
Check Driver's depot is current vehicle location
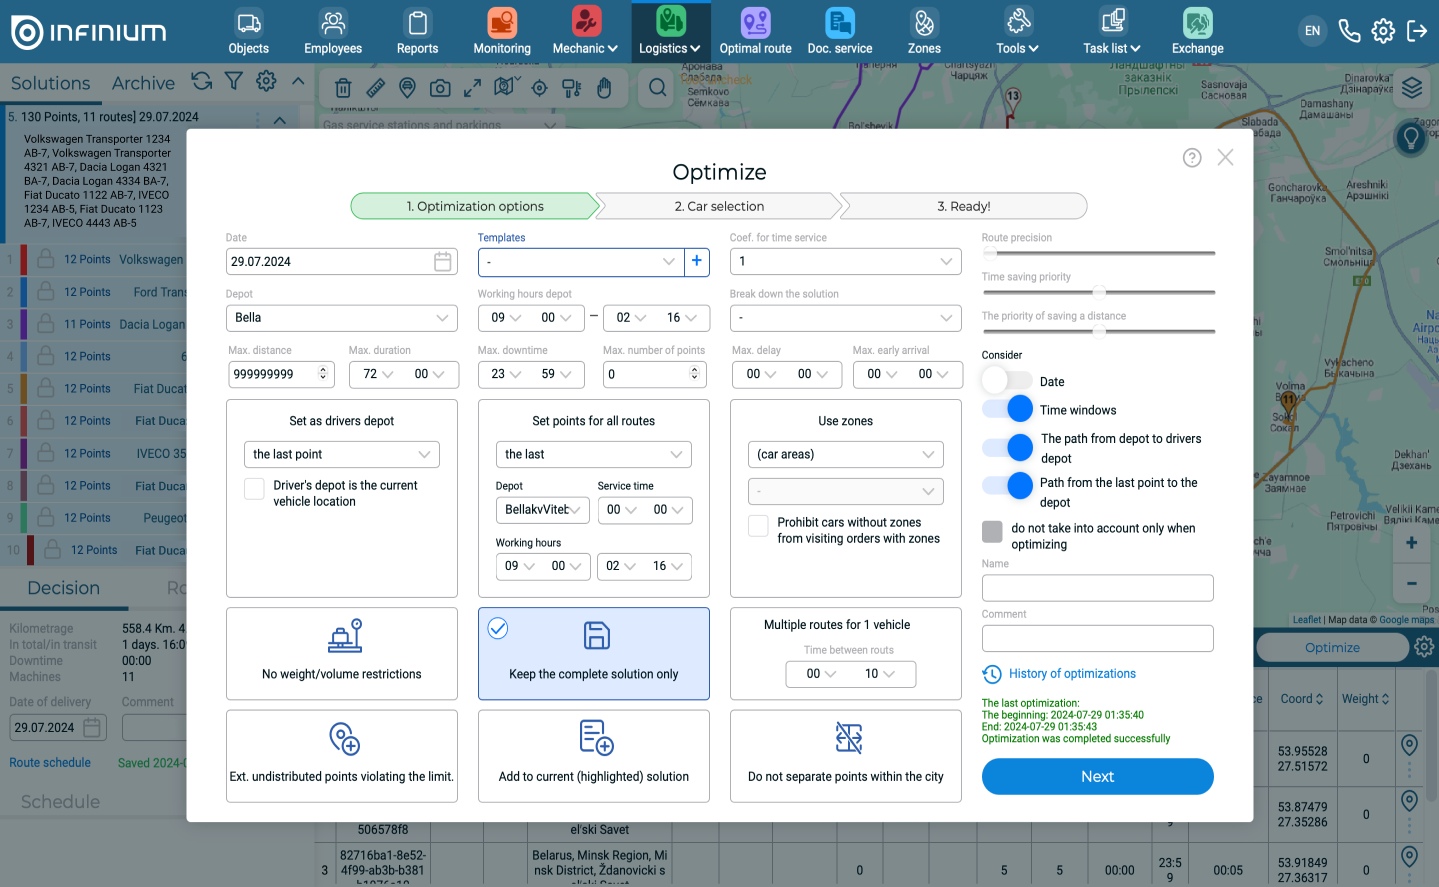pos(255,488)
